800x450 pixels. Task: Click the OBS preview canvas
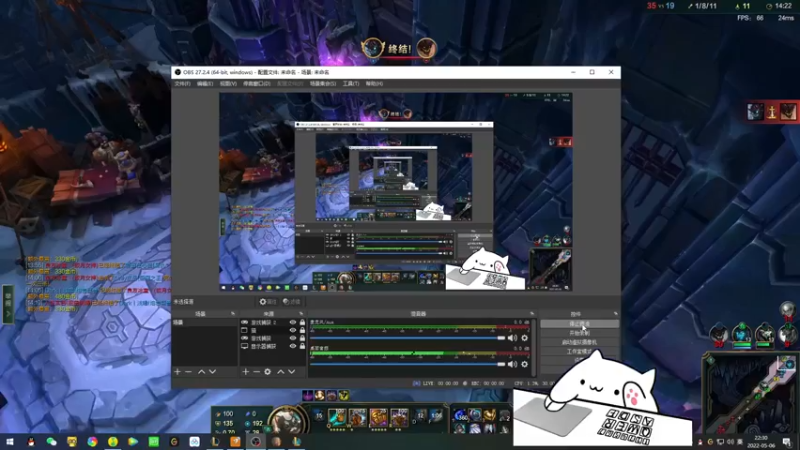396,192
